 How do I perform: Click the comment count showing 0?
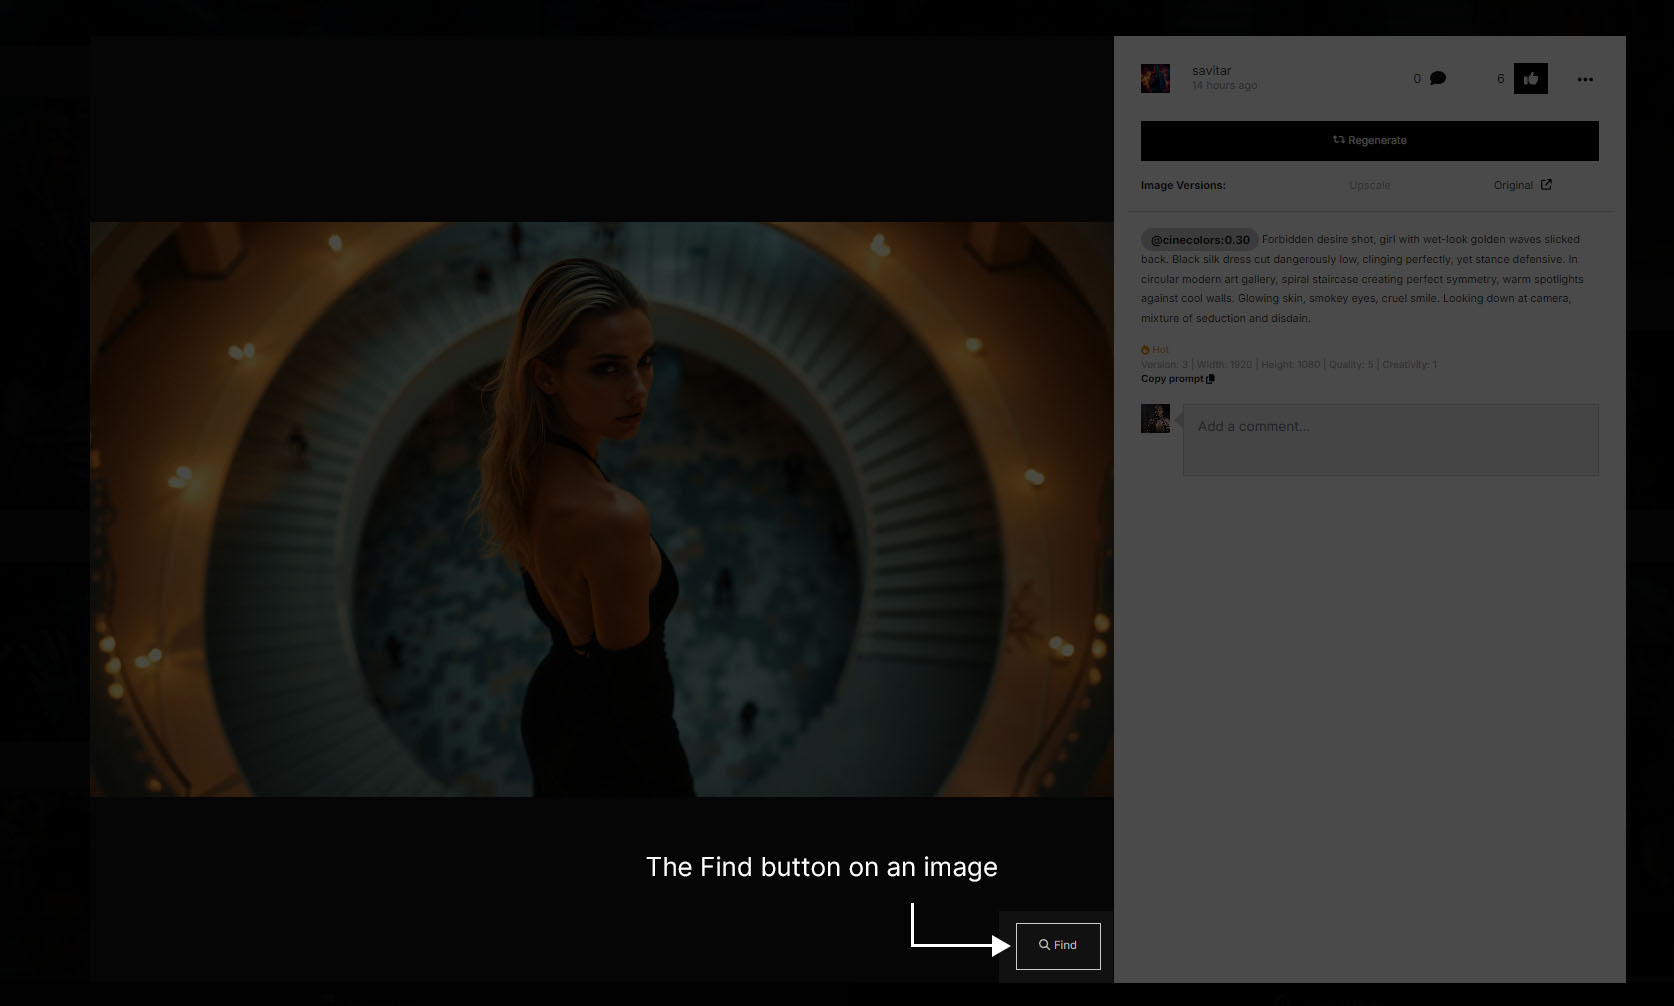pos(1417,78)
